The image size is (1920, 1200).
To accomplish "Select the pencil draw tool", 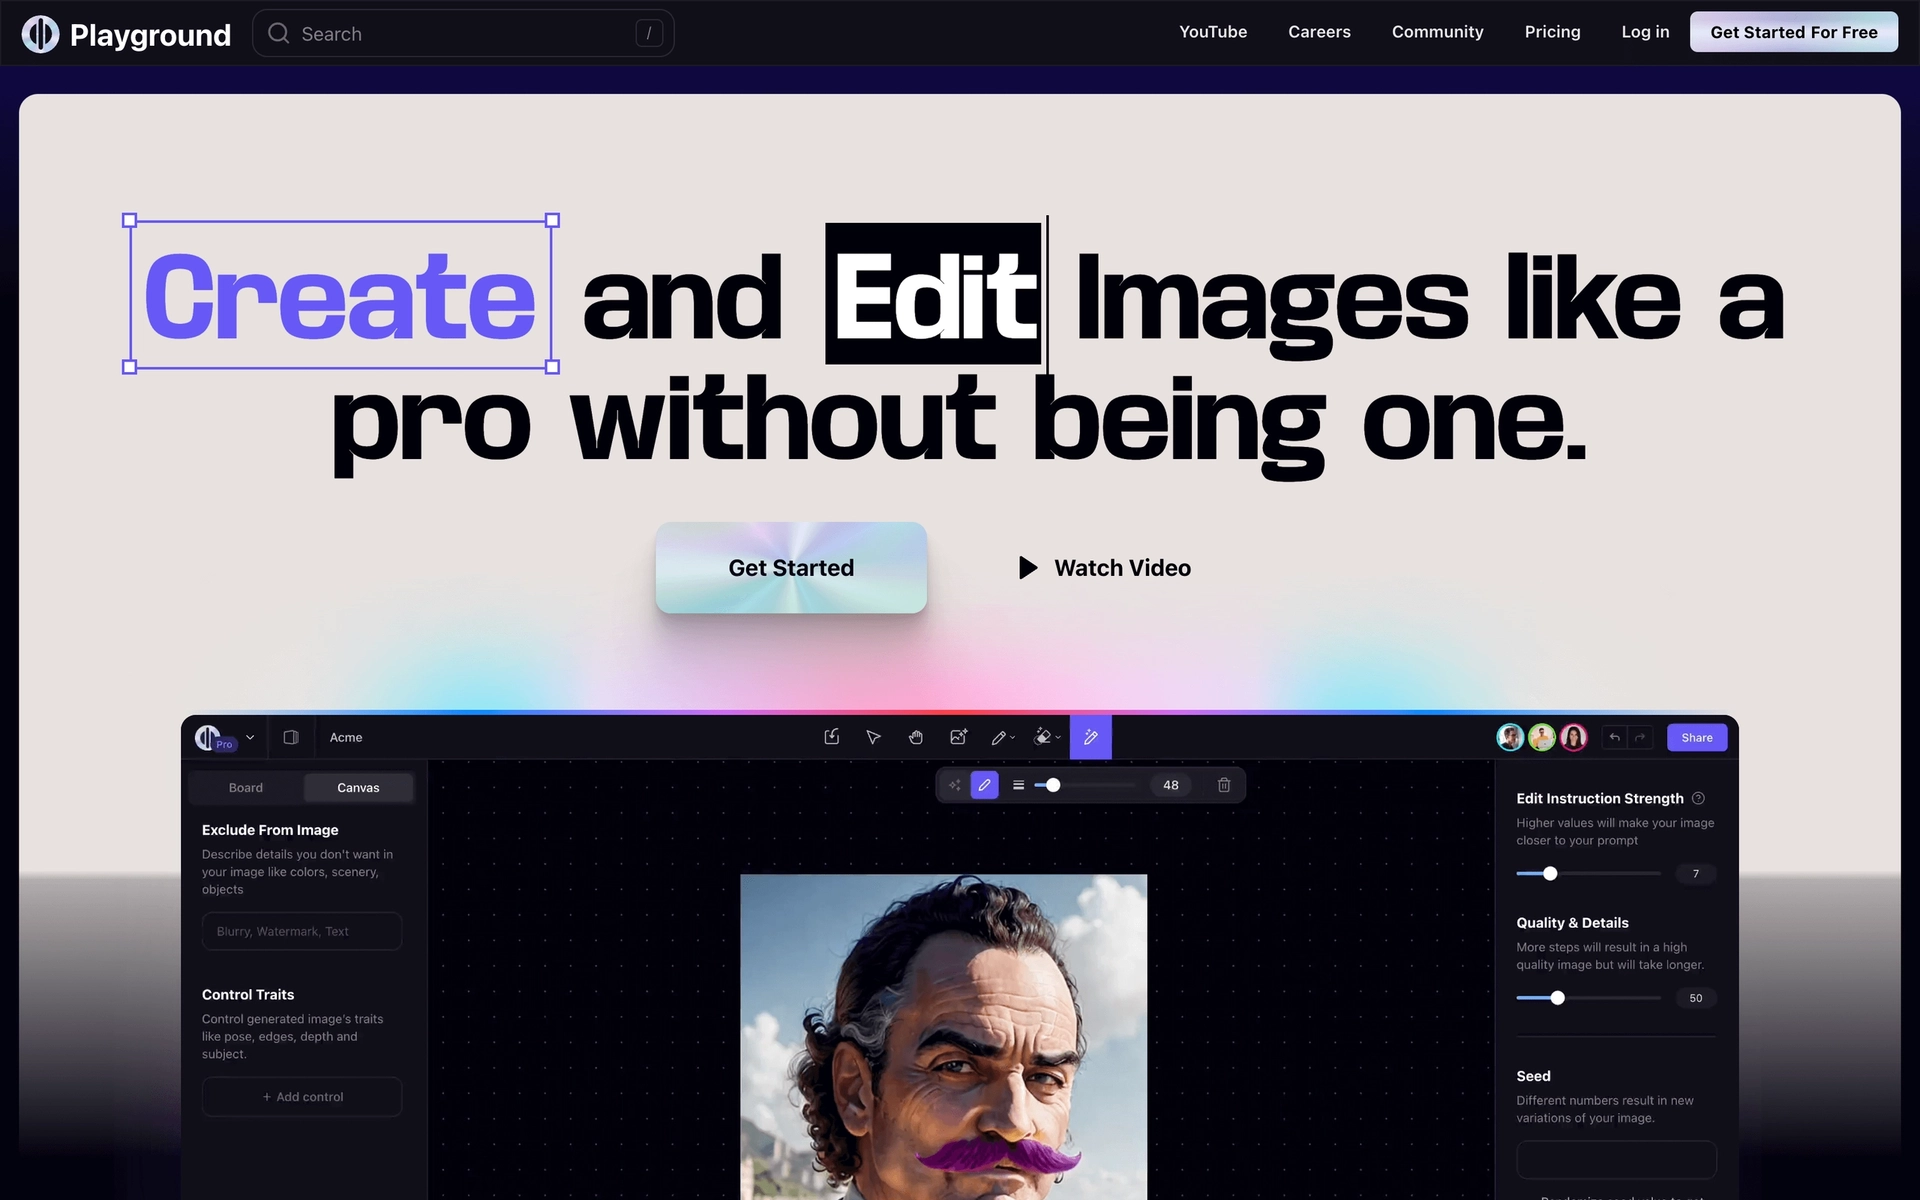I will tap(998, 738).
